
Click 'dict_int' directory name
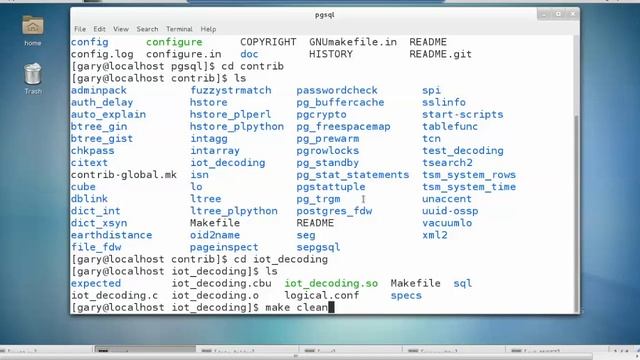click(96, 211)
